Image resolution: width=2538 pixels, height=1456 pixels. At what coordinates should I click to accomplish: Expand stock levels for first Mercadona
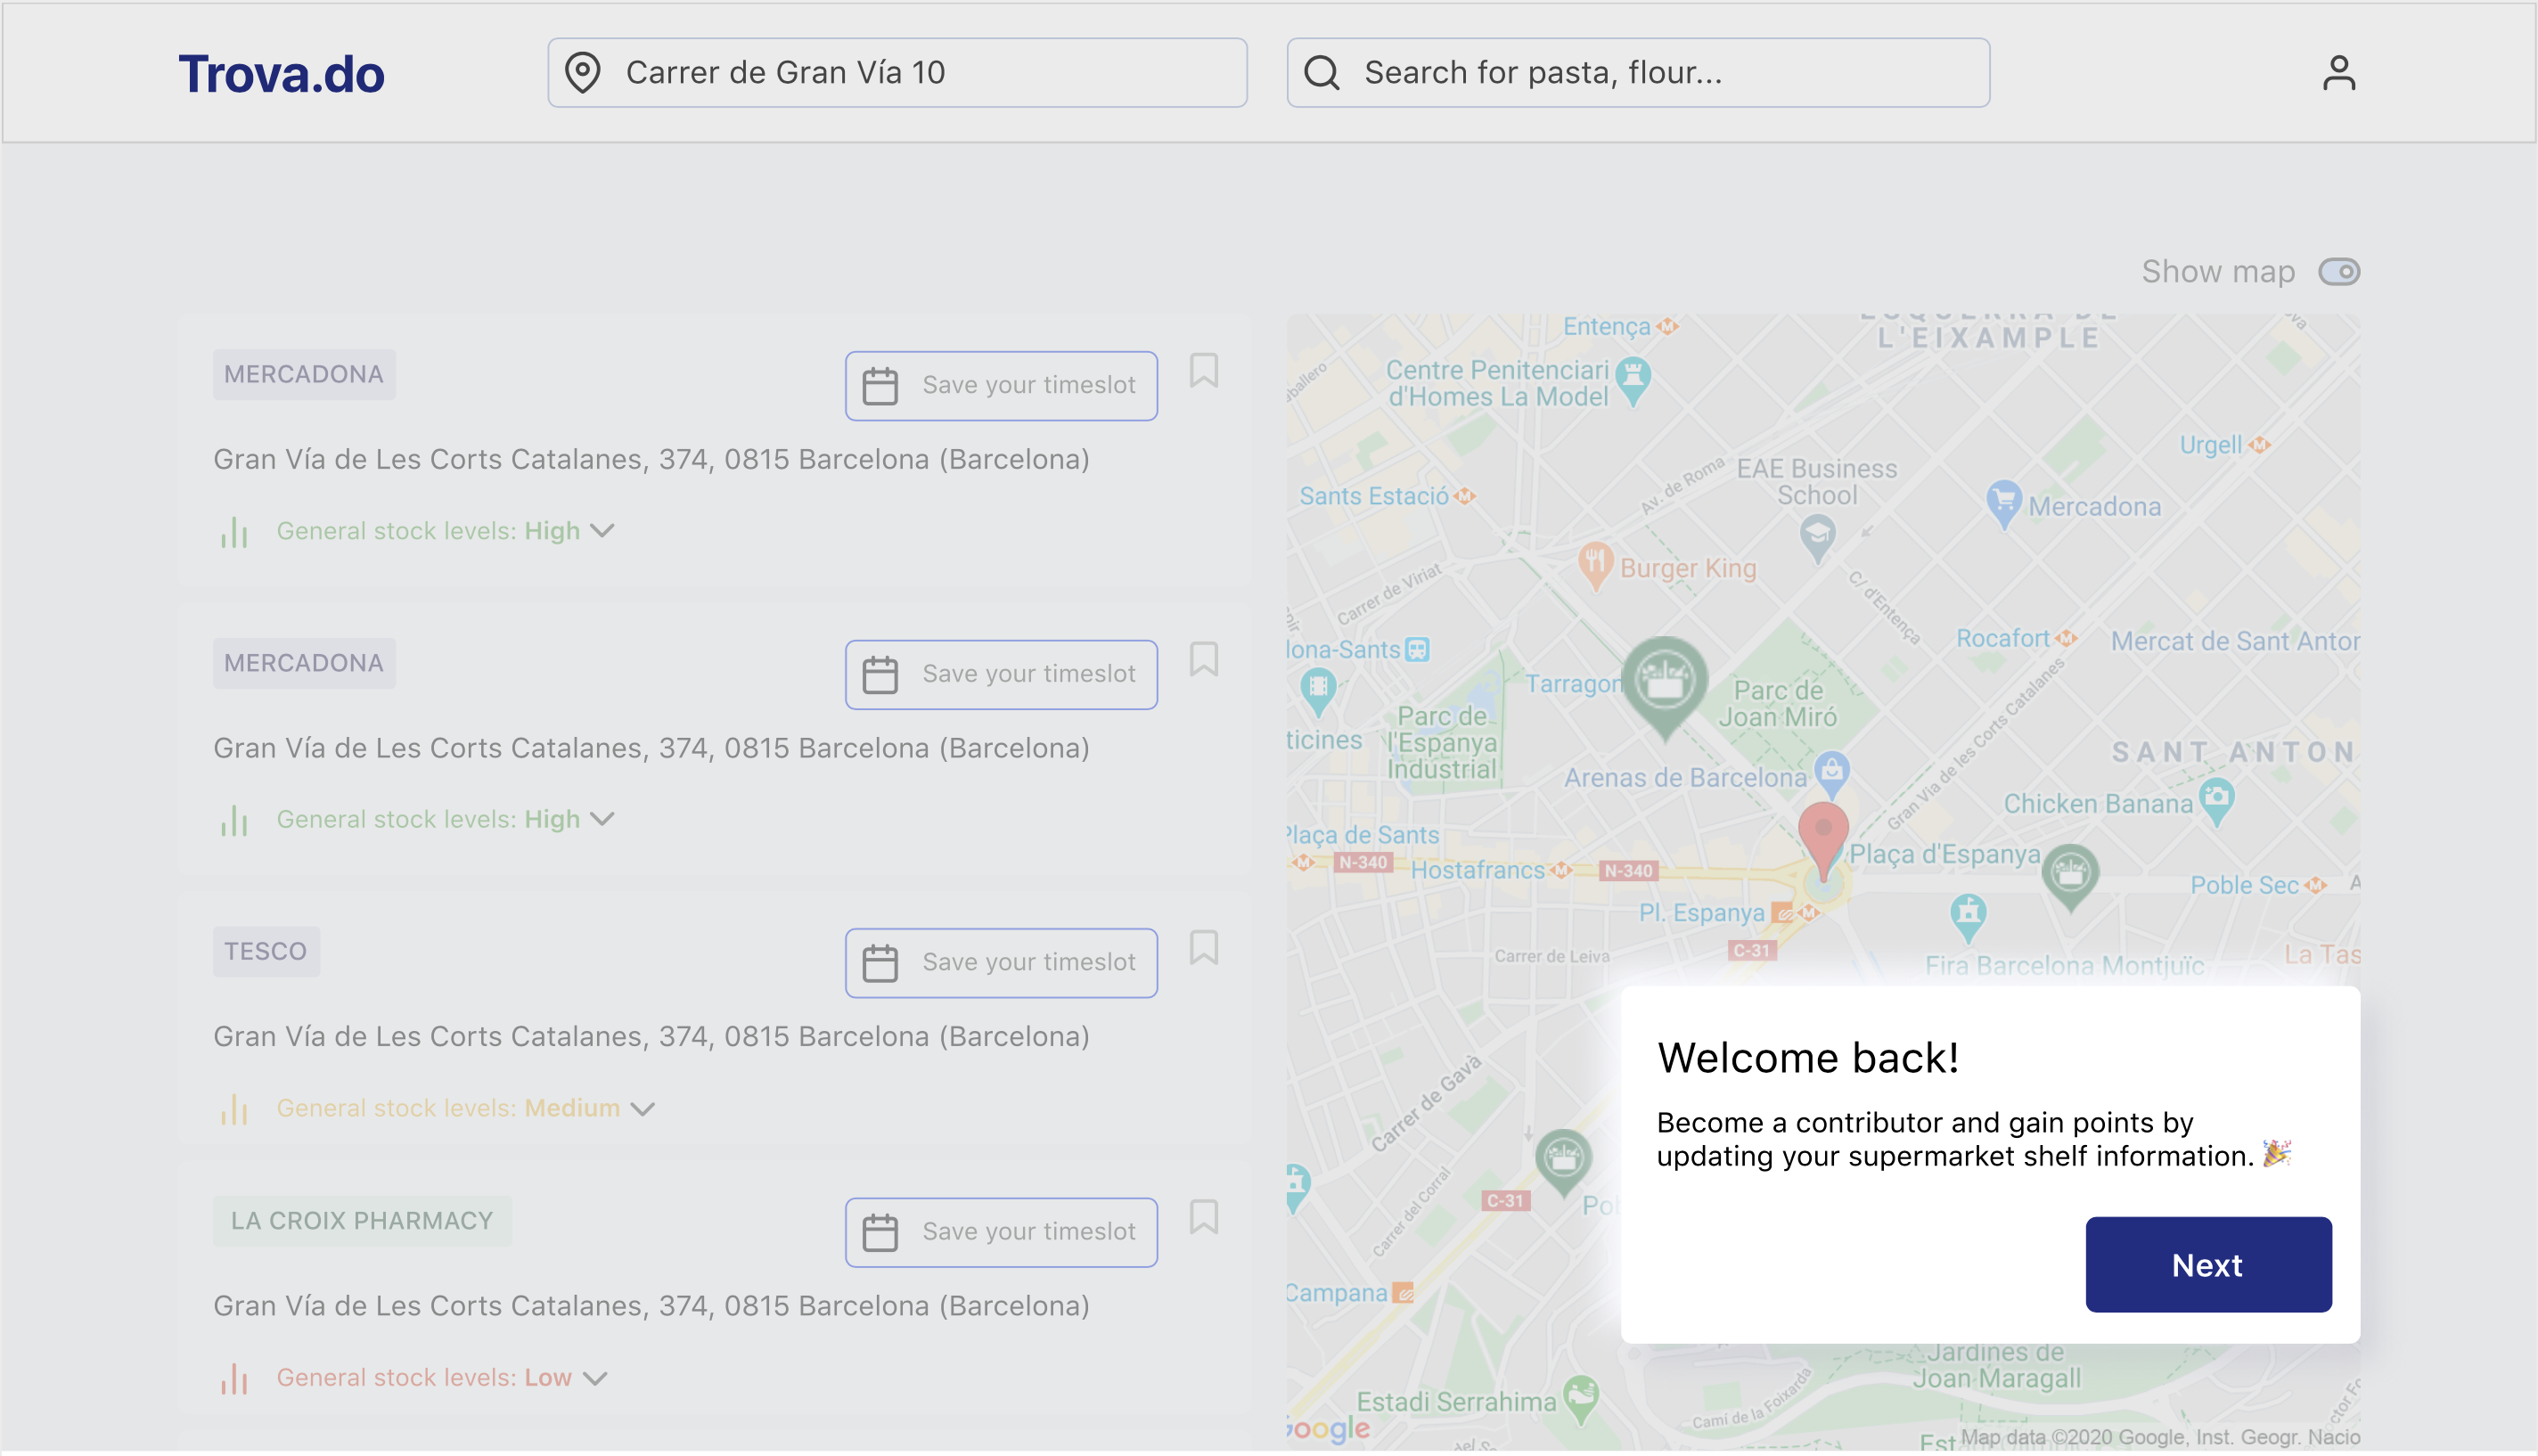click(602, 530)
